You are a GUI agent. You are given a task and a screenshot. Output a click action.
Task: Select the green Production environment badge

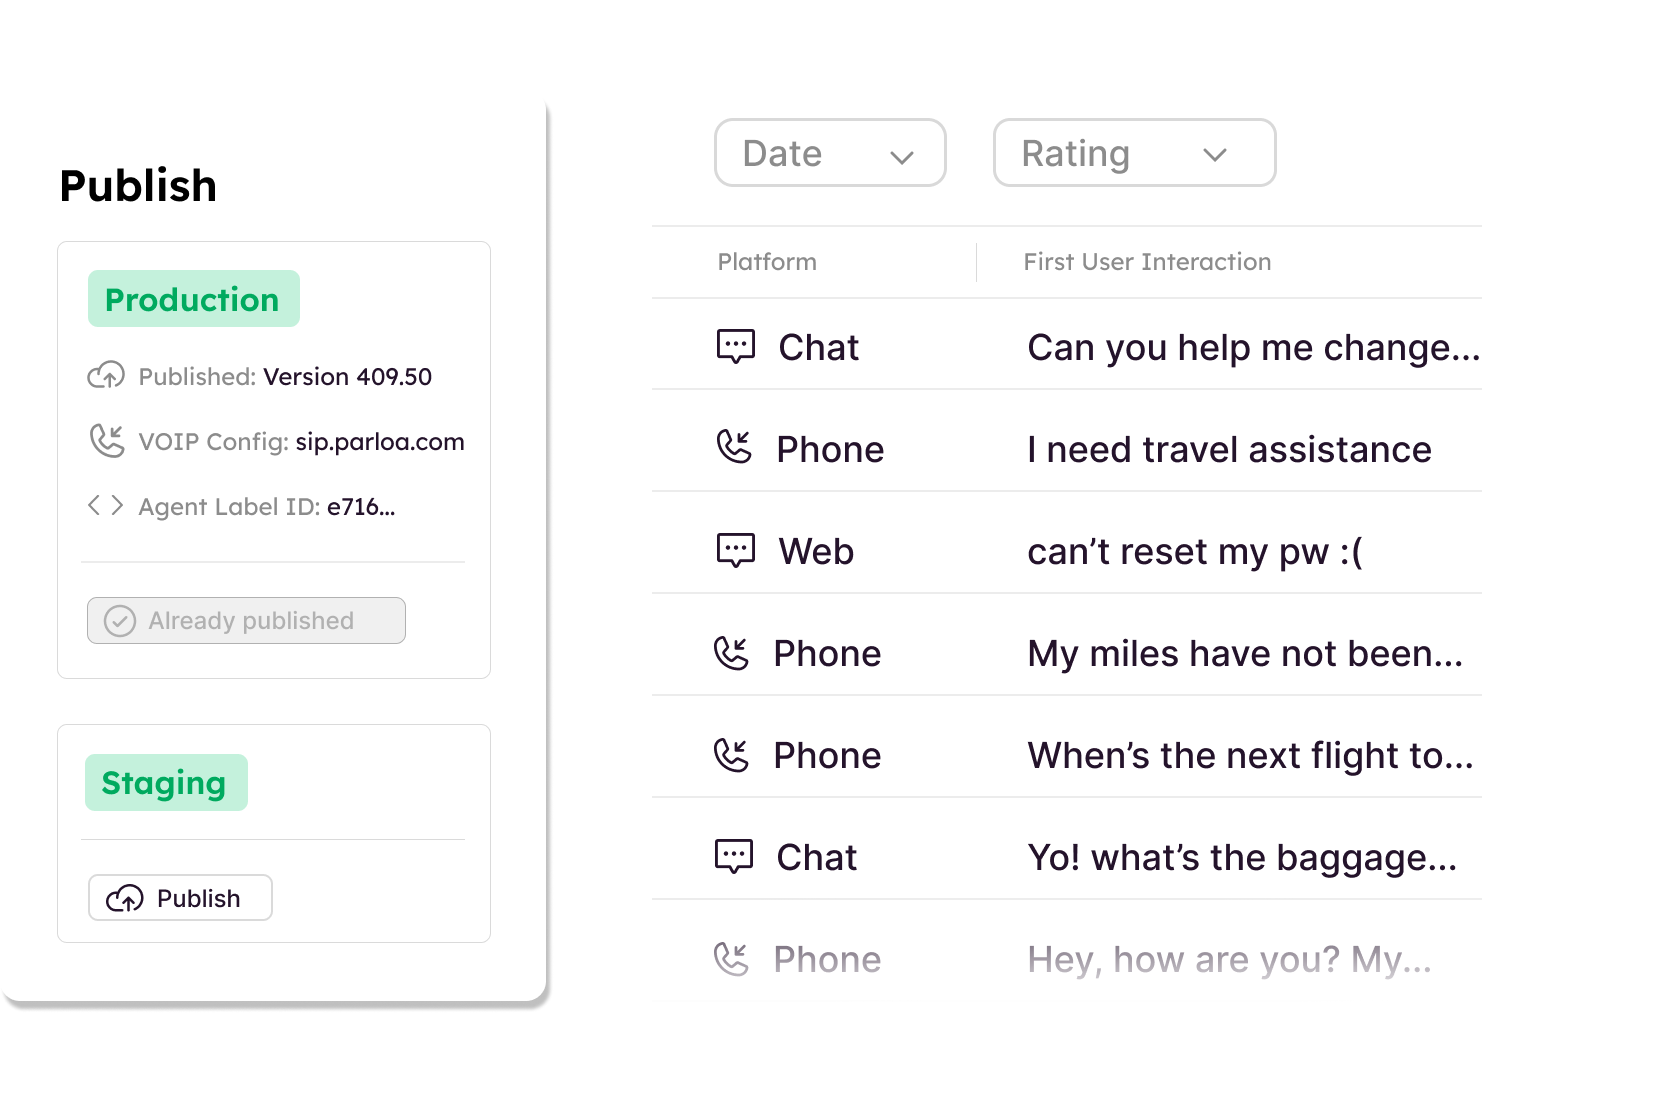pos(194,299)
